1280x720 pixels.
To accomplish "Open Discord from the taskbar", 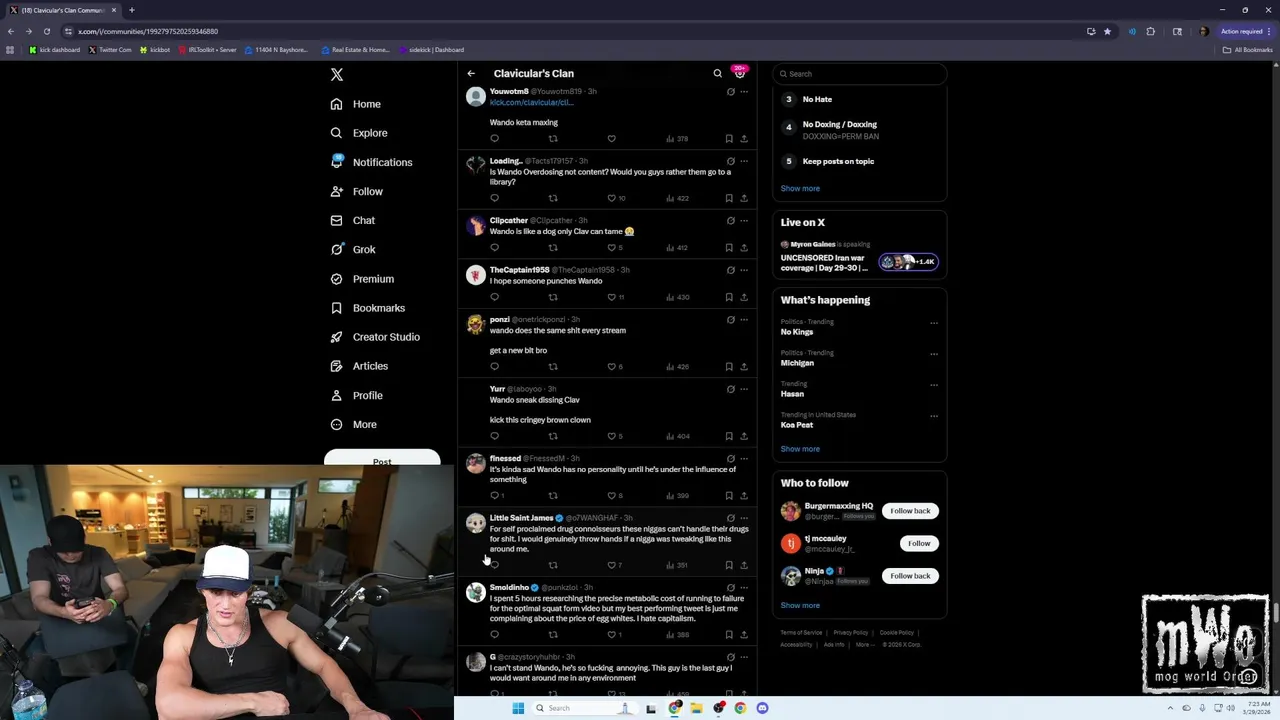I will click(x=762, y=708).
